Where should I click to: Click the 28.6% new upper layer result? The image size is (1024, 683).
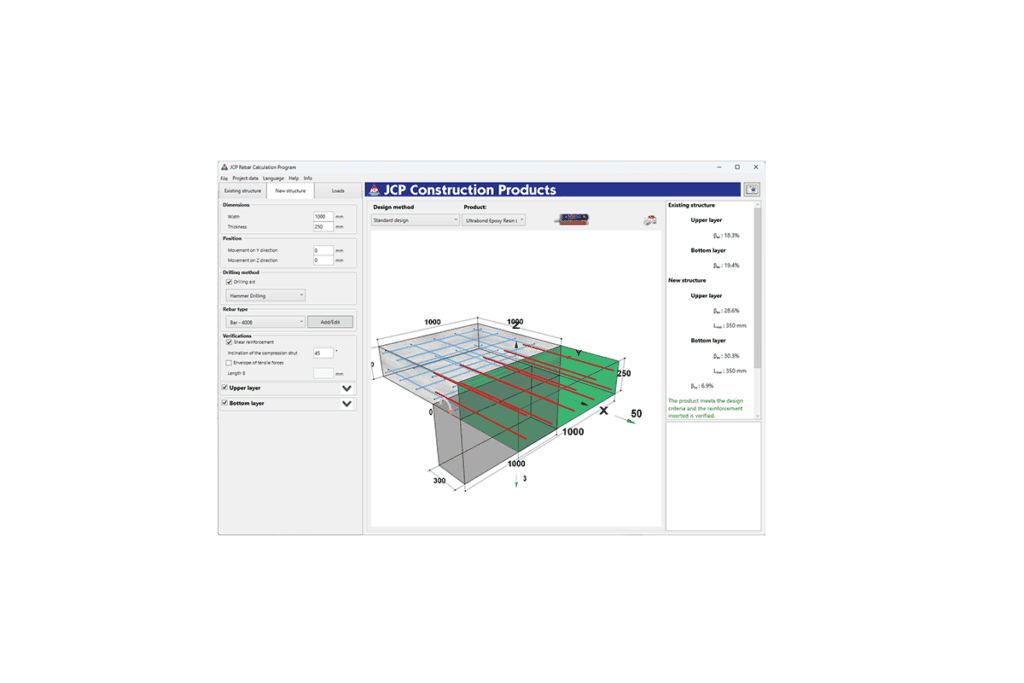pos(726,311)
